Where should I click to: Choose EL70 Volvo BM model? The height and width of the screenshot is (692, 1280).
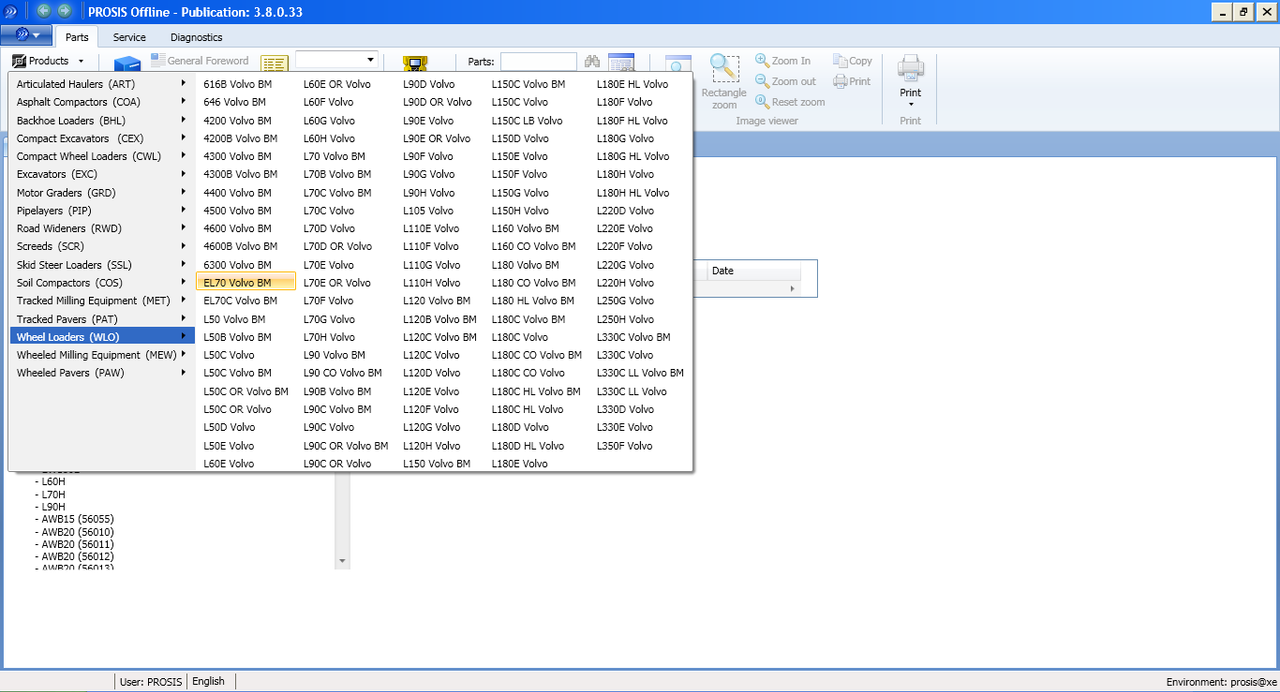coord(246,283)
